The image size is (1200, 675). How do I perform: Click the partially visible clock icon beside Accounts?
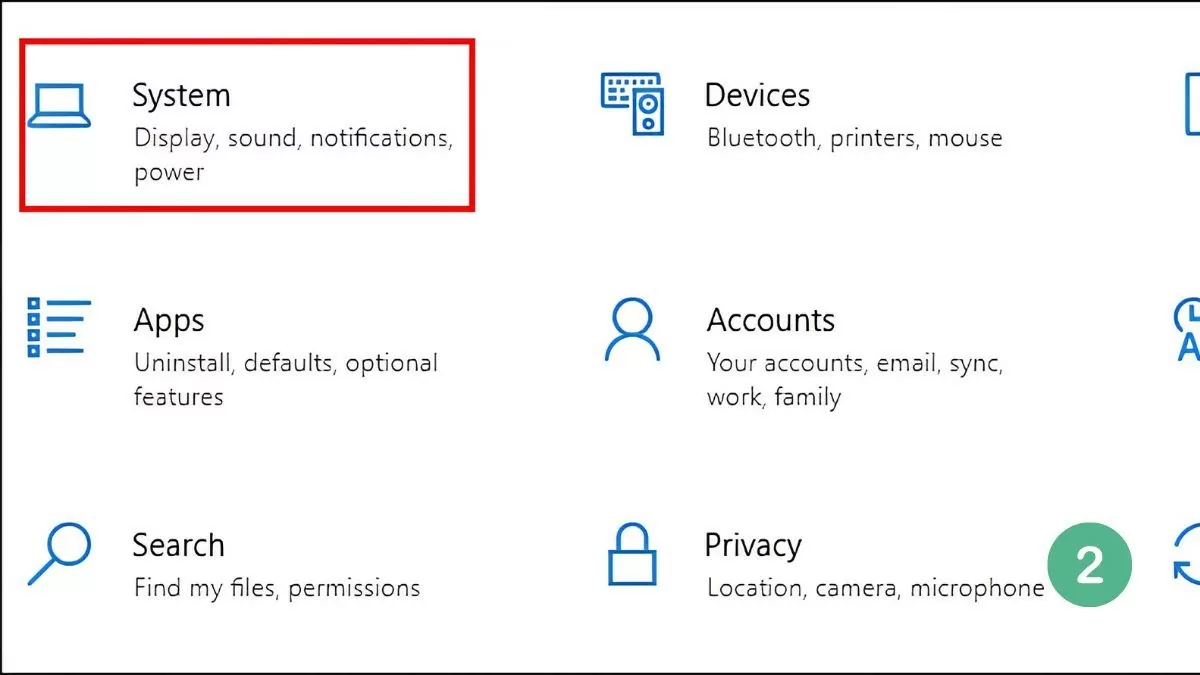pyautogui.click(x=1187, y=330)
